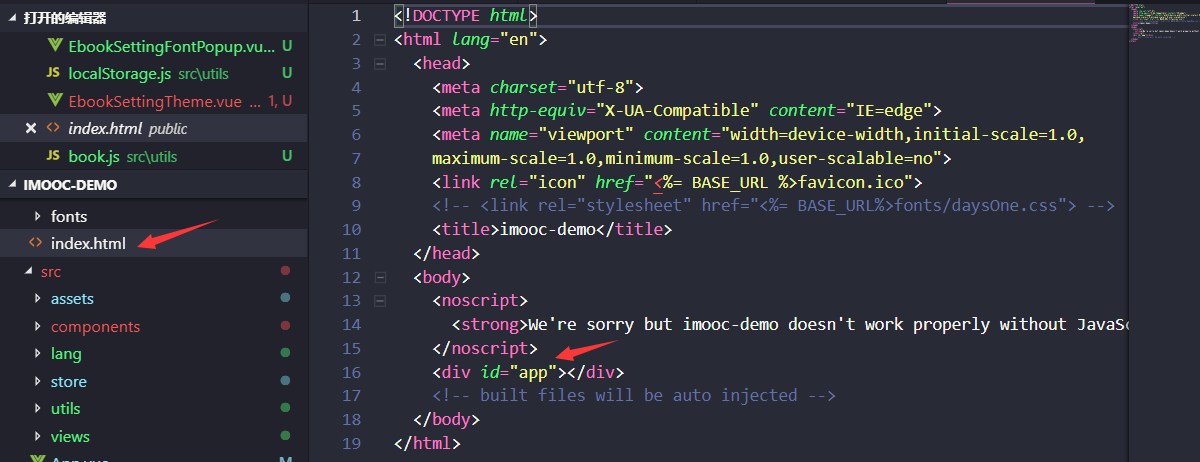Click line number 10 in the gutter

[x=351, y=230]
